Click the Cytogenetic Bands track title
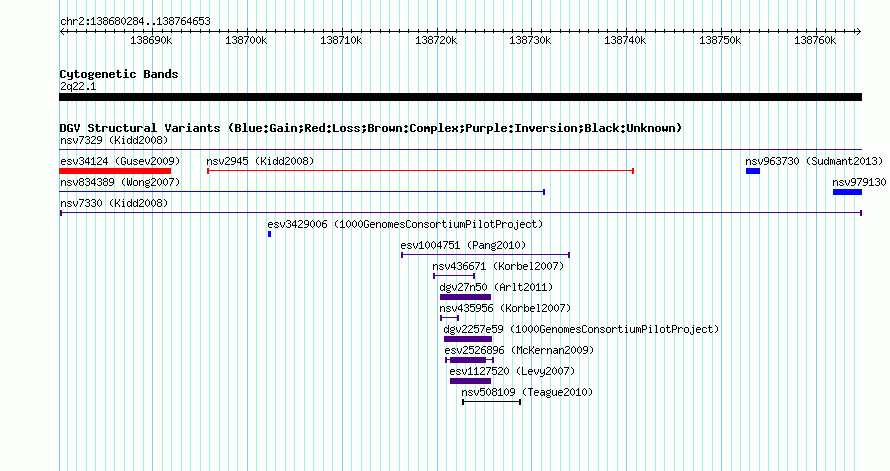 119,74
